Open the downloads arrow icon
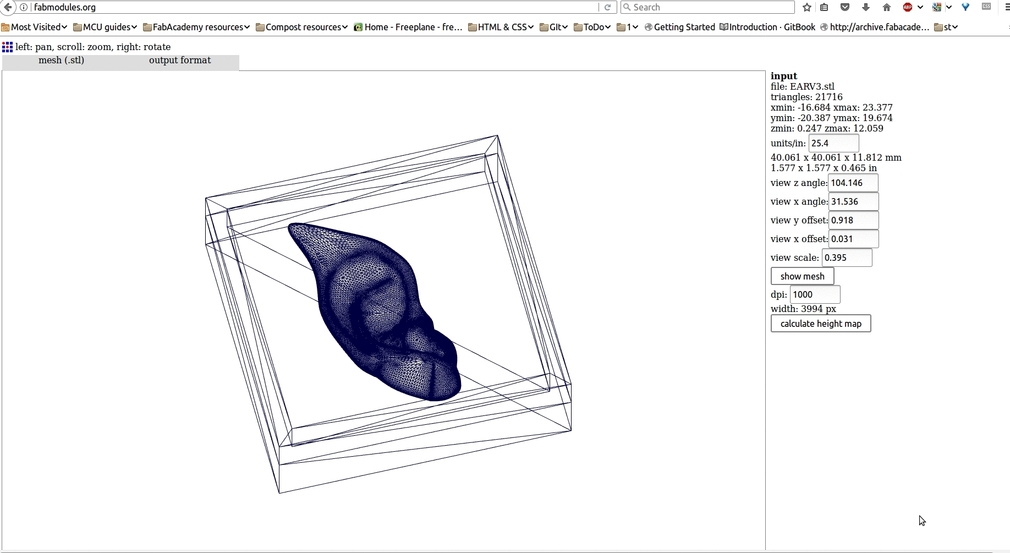1010x553 pixels. 866,7
